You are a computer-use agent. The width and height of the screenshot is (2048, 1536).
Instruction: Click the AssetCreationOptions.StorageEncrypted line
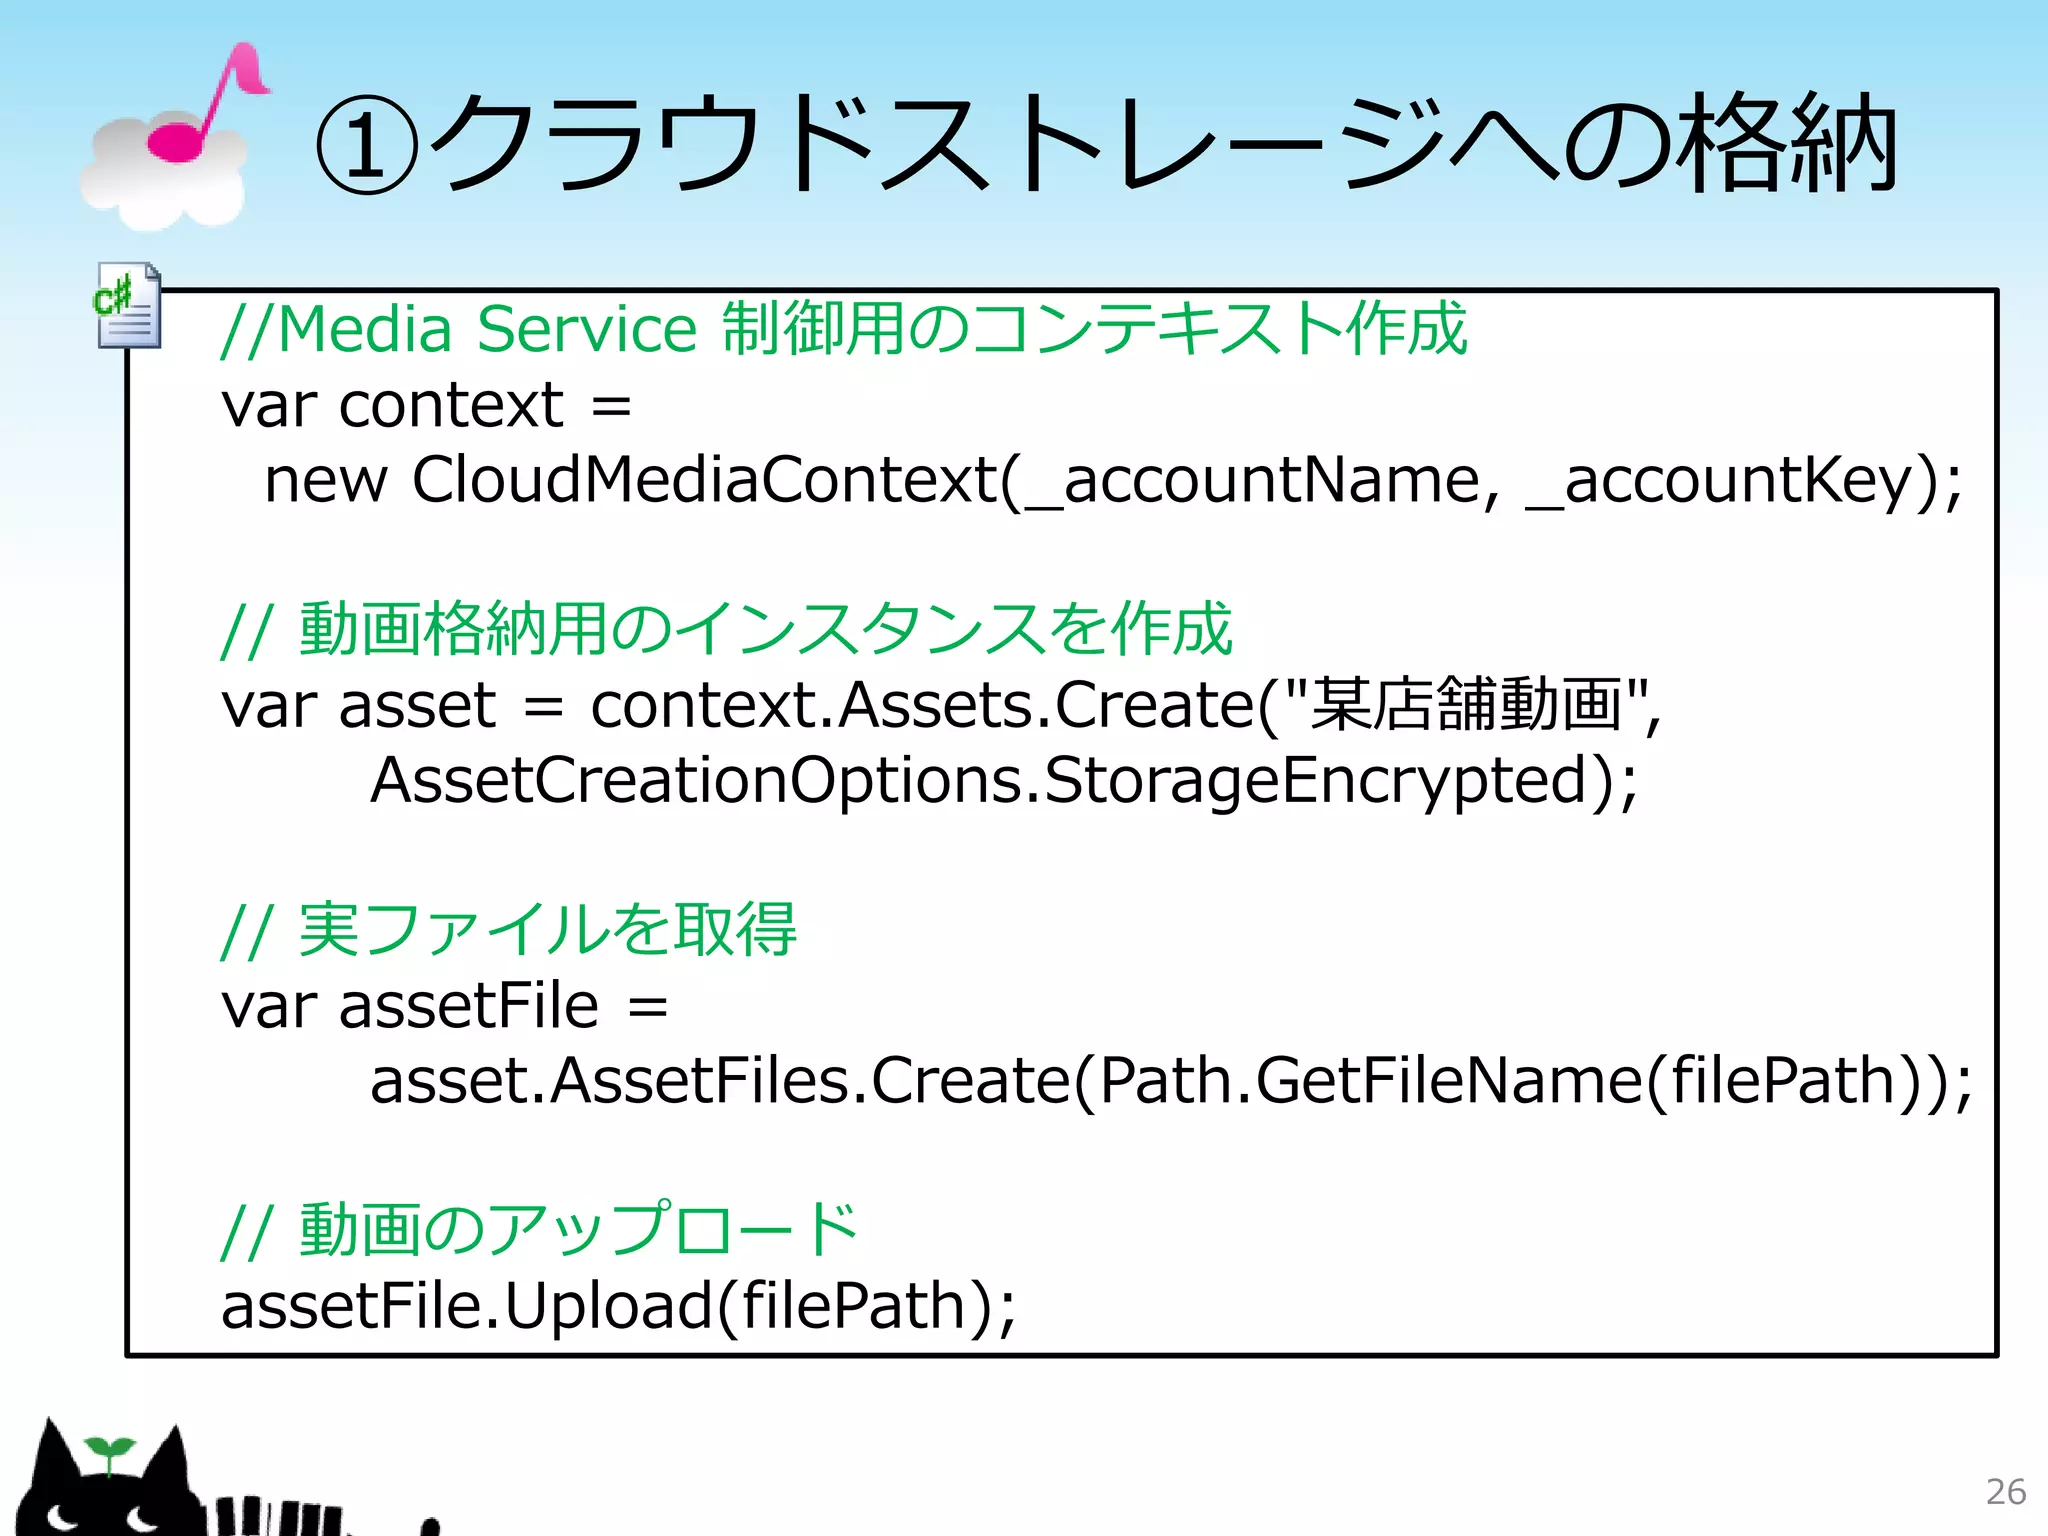tap(1004, 781)
